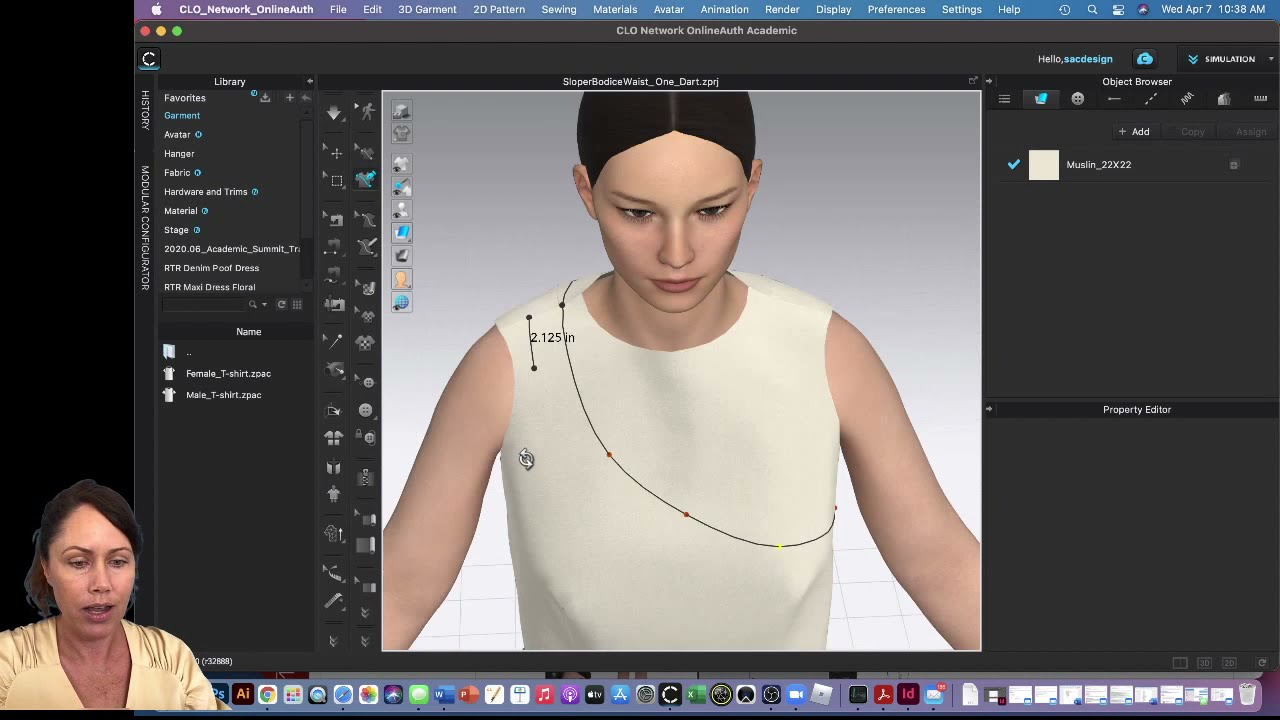The width and height of the screenshot is (1280, 720).
Task: Click the CLO logo home icon
Action: click(x=149, y=59)
